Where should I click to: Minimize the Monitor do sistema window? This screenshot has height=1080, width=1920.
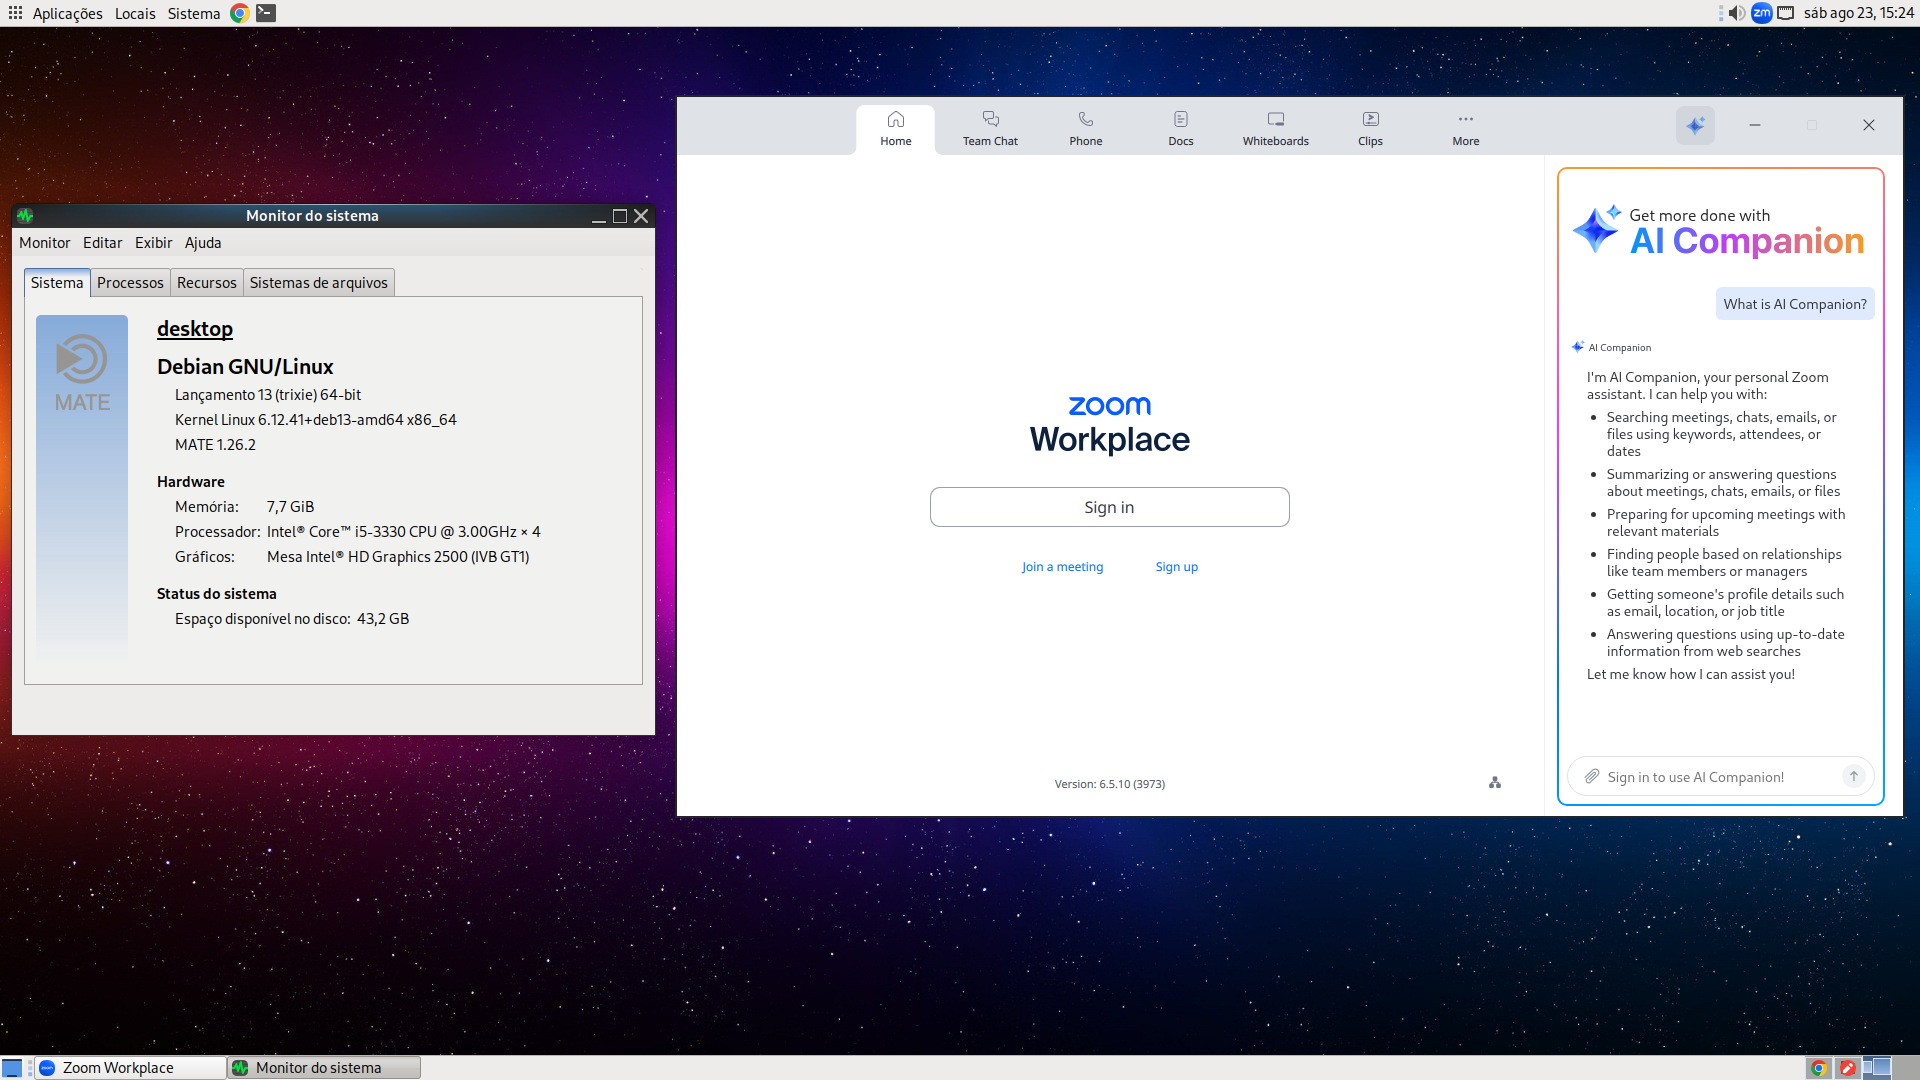(598, 216)
